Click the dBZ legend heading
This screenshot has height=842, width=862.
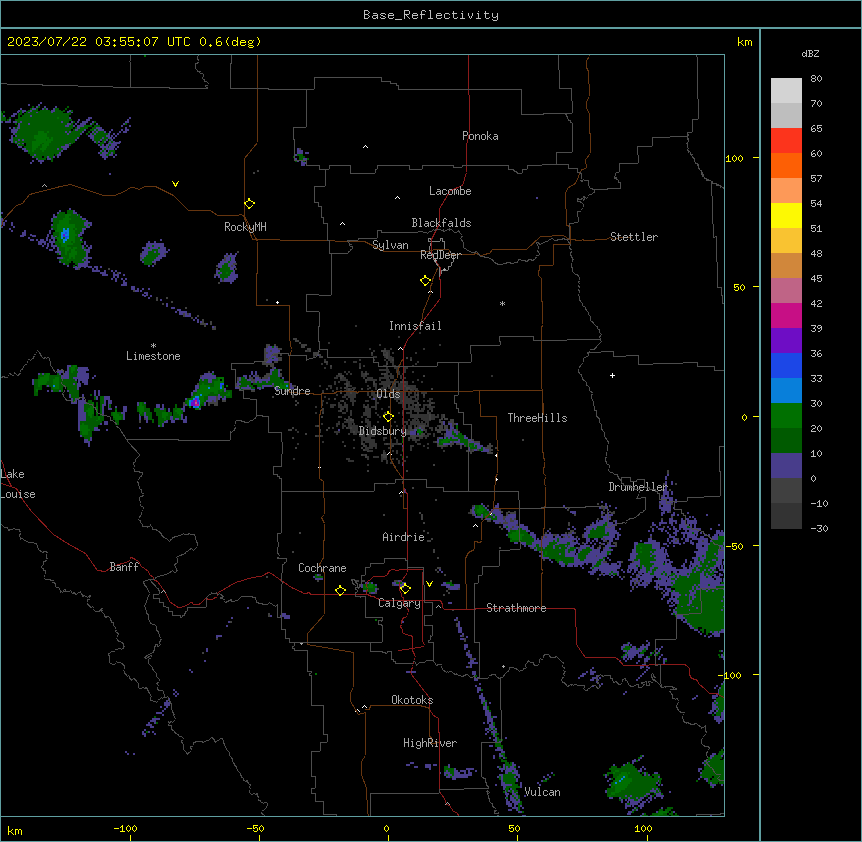pyautogui.click(x=810, y=53)
